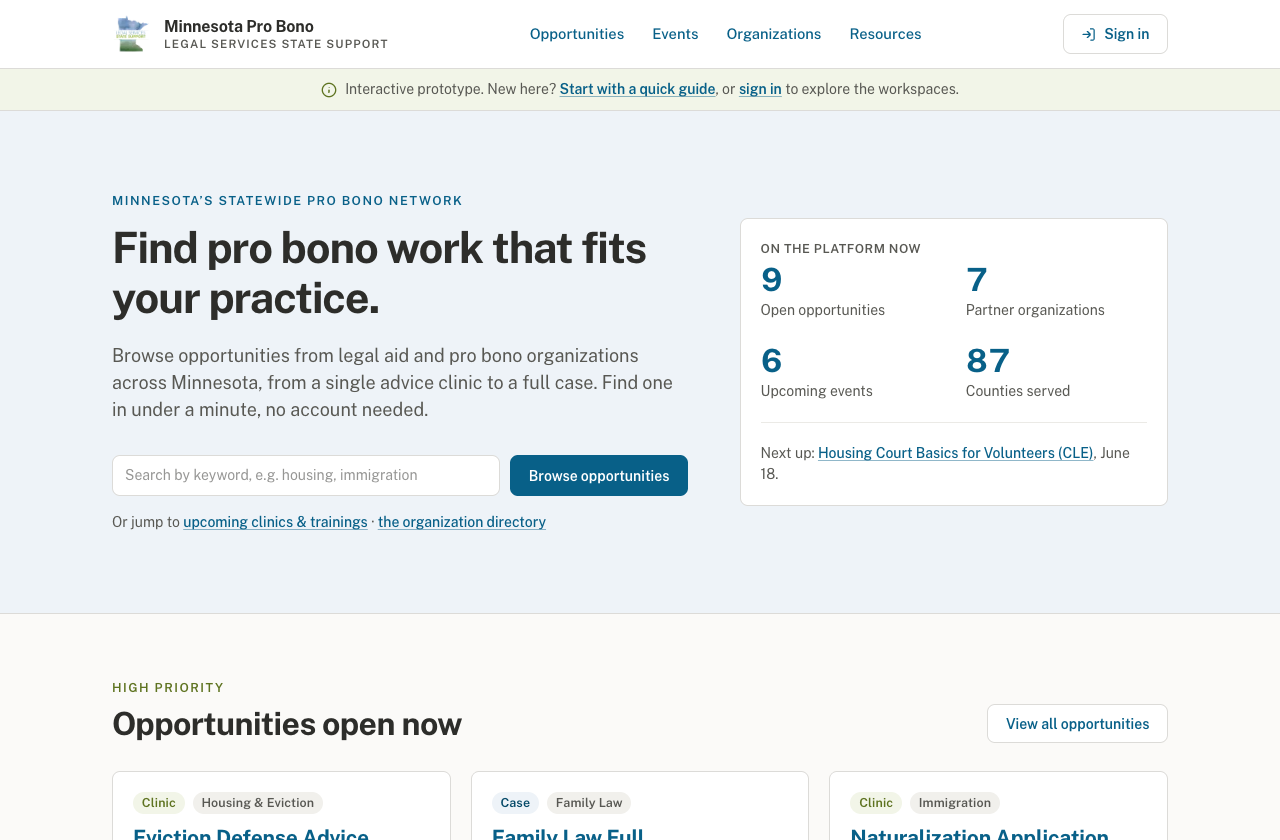Viewport: 1280px width, 840px height.
Task: Click the sign-in arrow icon
Action: click(1089, 34)
